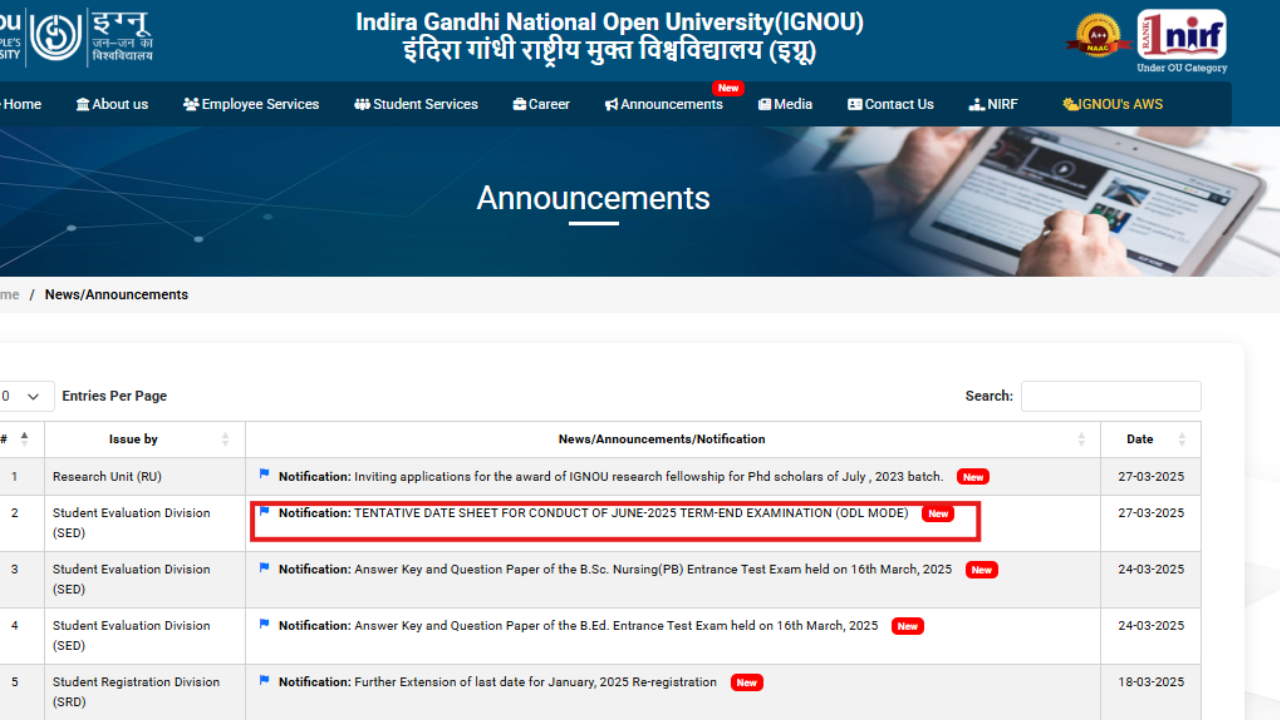This screenshot has width=1280, height=720.
Task: Open the Contact Us menu
Action: click(891, 104)
